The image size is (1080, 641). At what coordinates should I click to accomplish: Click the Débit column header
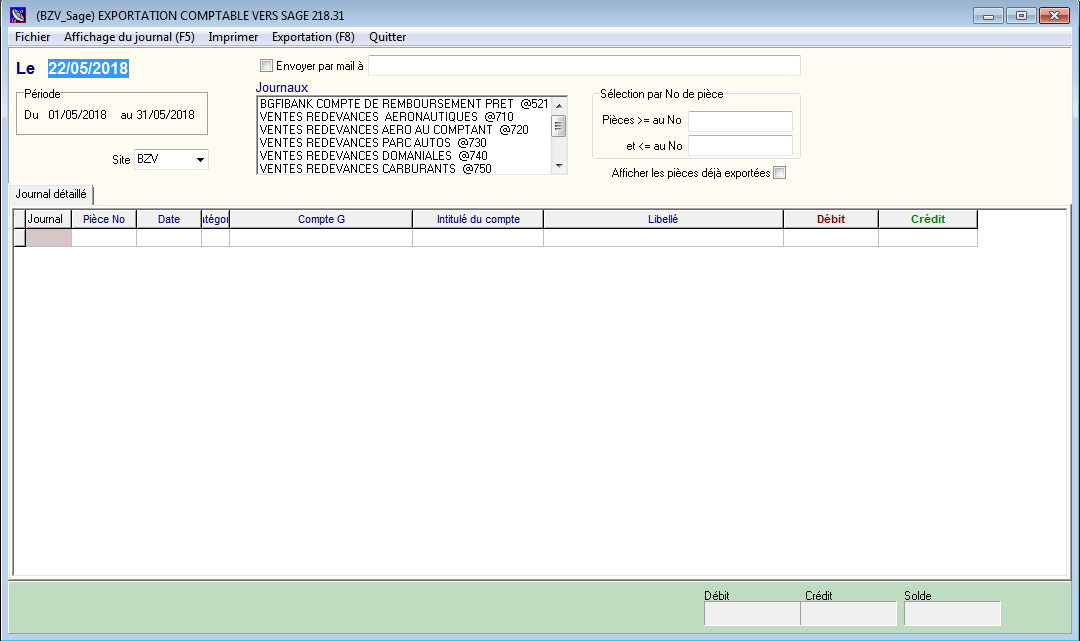(830, 219)
